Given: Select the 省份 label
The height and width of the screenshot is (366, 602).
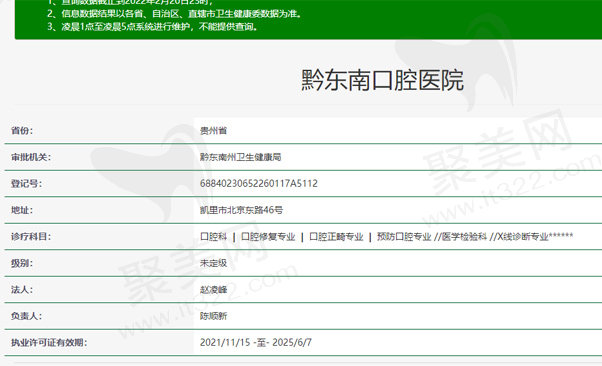Looking at the screenshot, I should pos(22,131).
